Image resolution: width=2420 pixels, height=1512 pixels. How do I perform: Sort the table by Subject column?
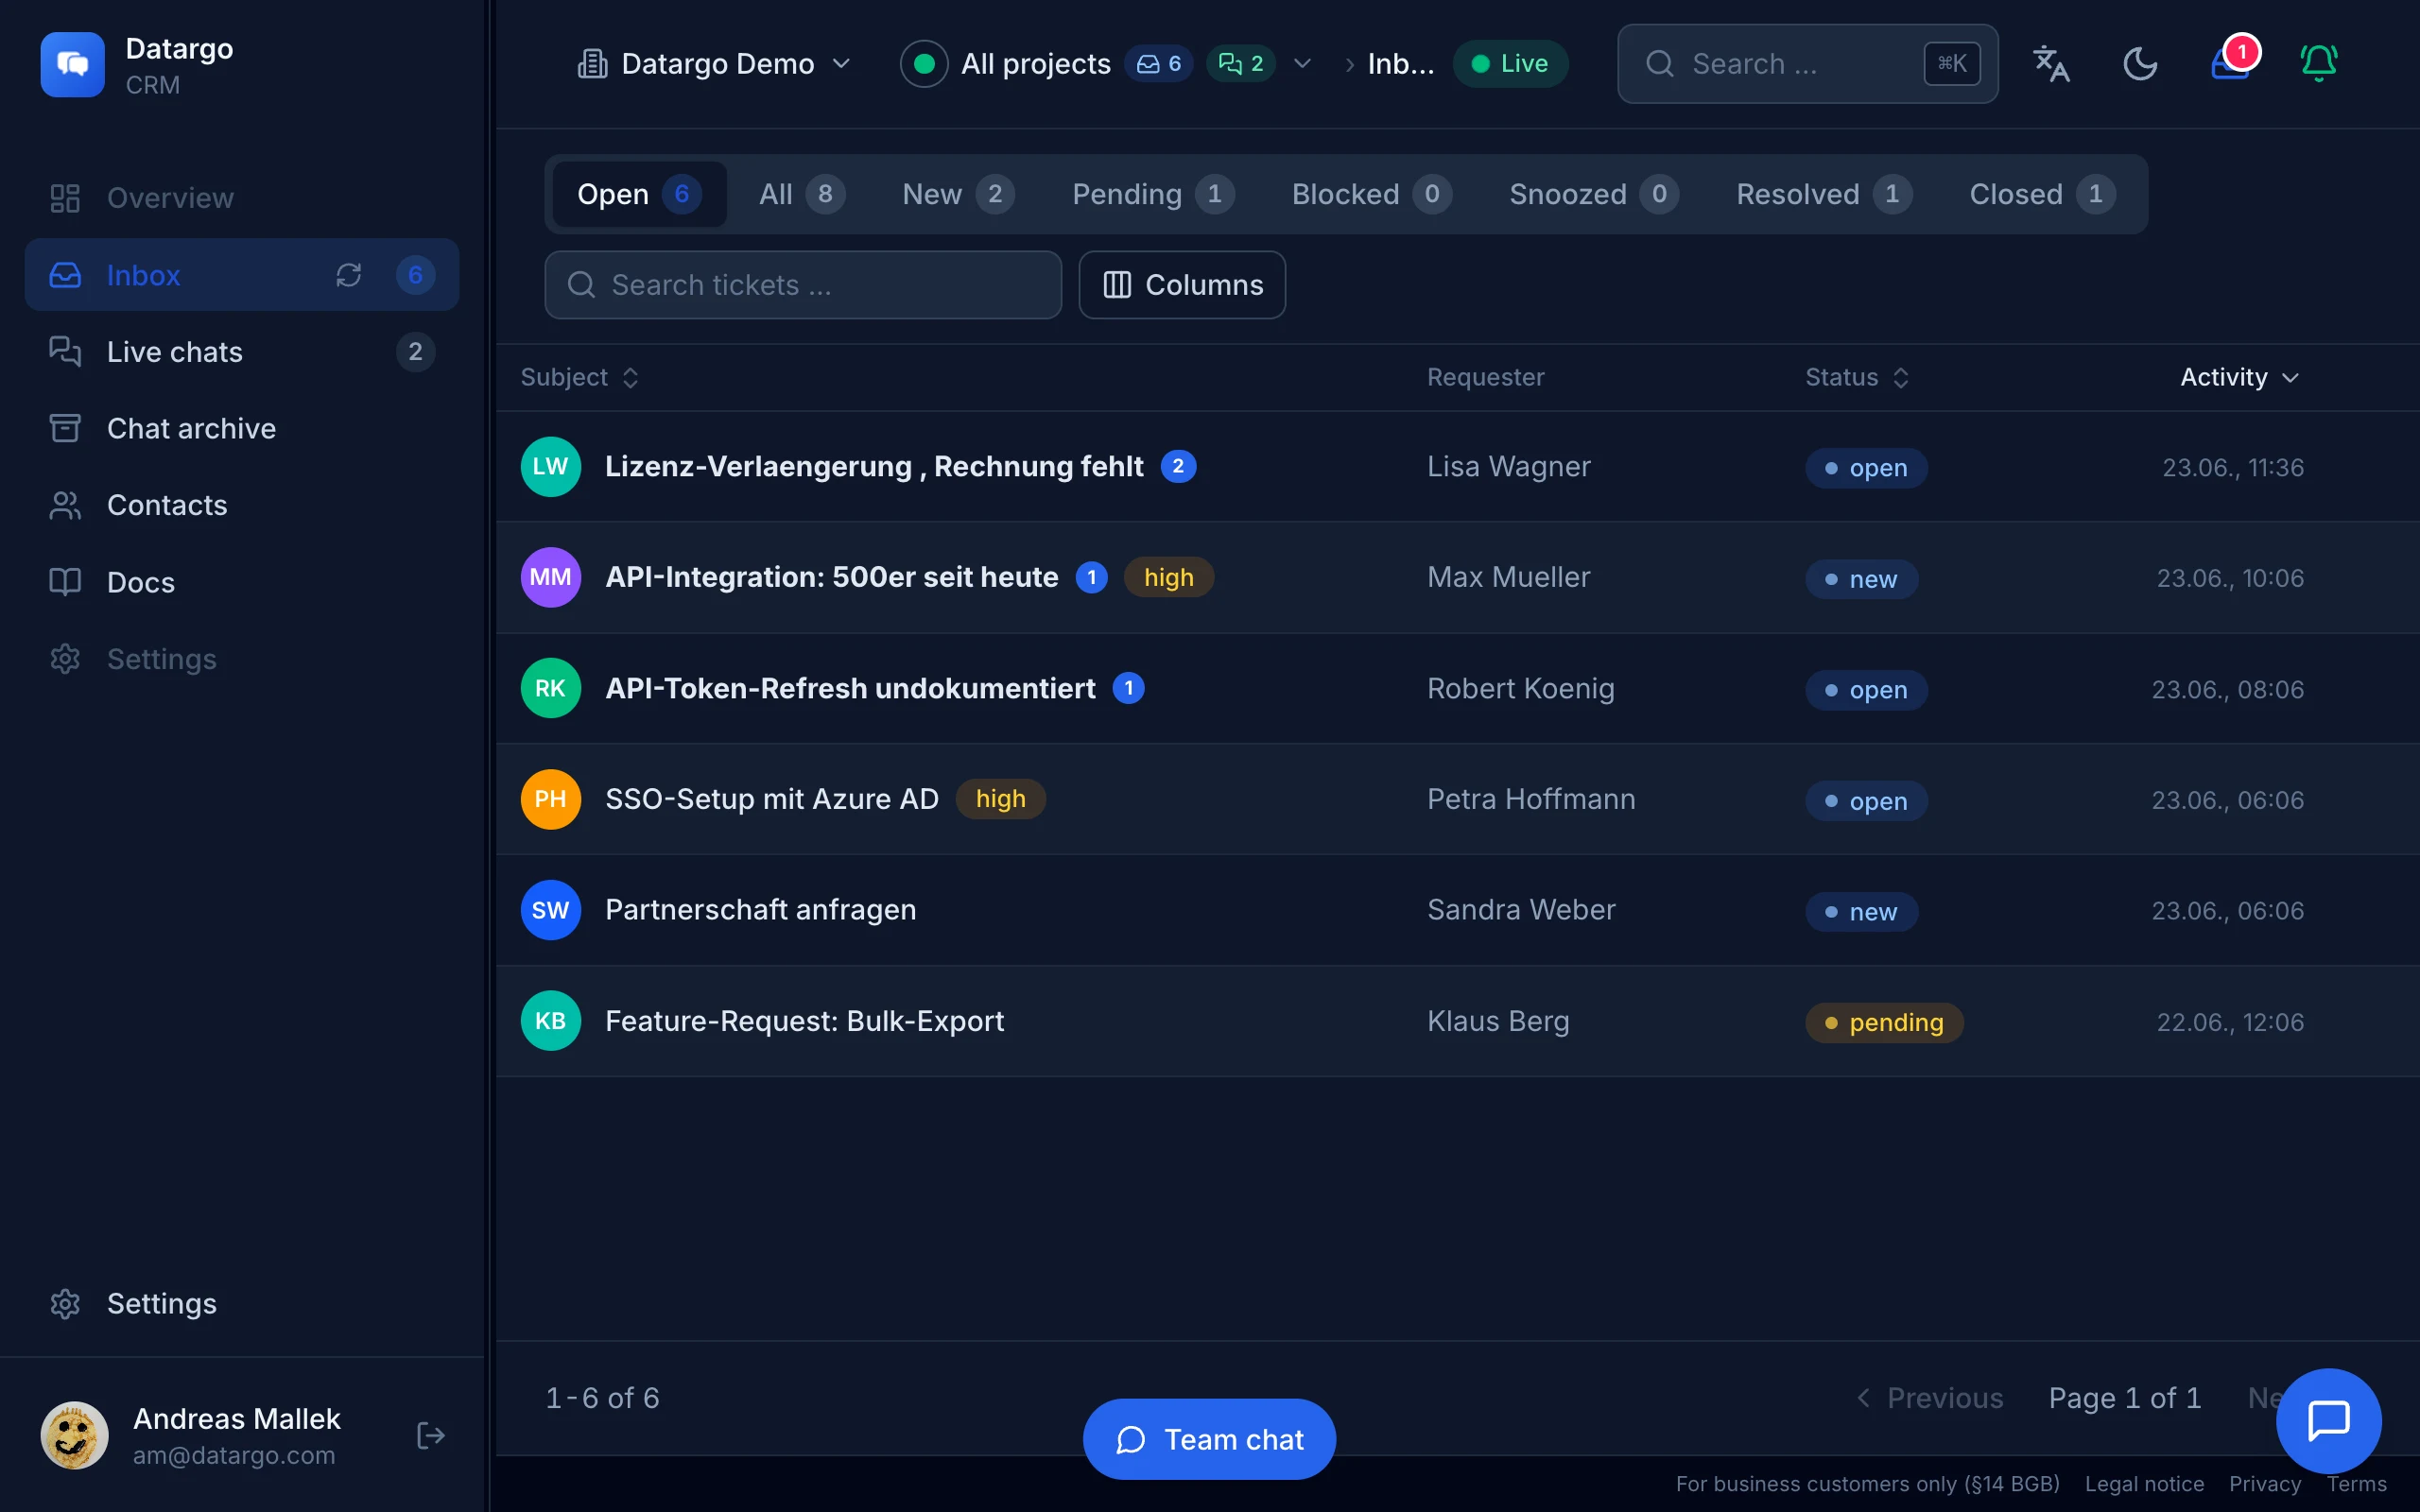point(580,377)
